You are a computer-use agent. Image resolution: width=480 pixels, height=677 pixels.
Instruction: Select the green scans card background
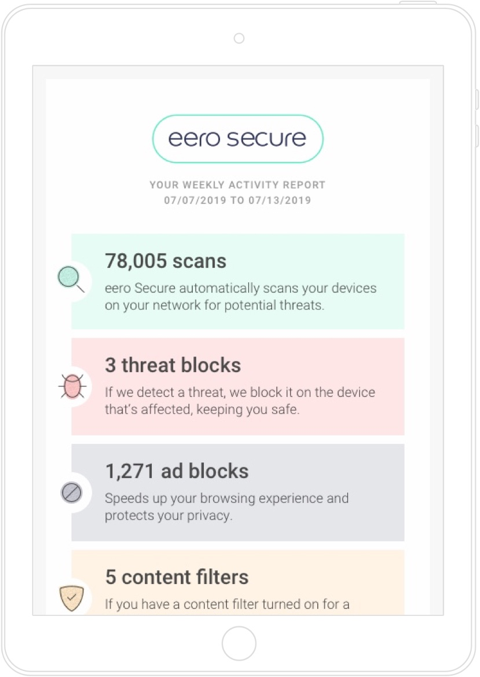pyautogui.click(x=238, y=282)
